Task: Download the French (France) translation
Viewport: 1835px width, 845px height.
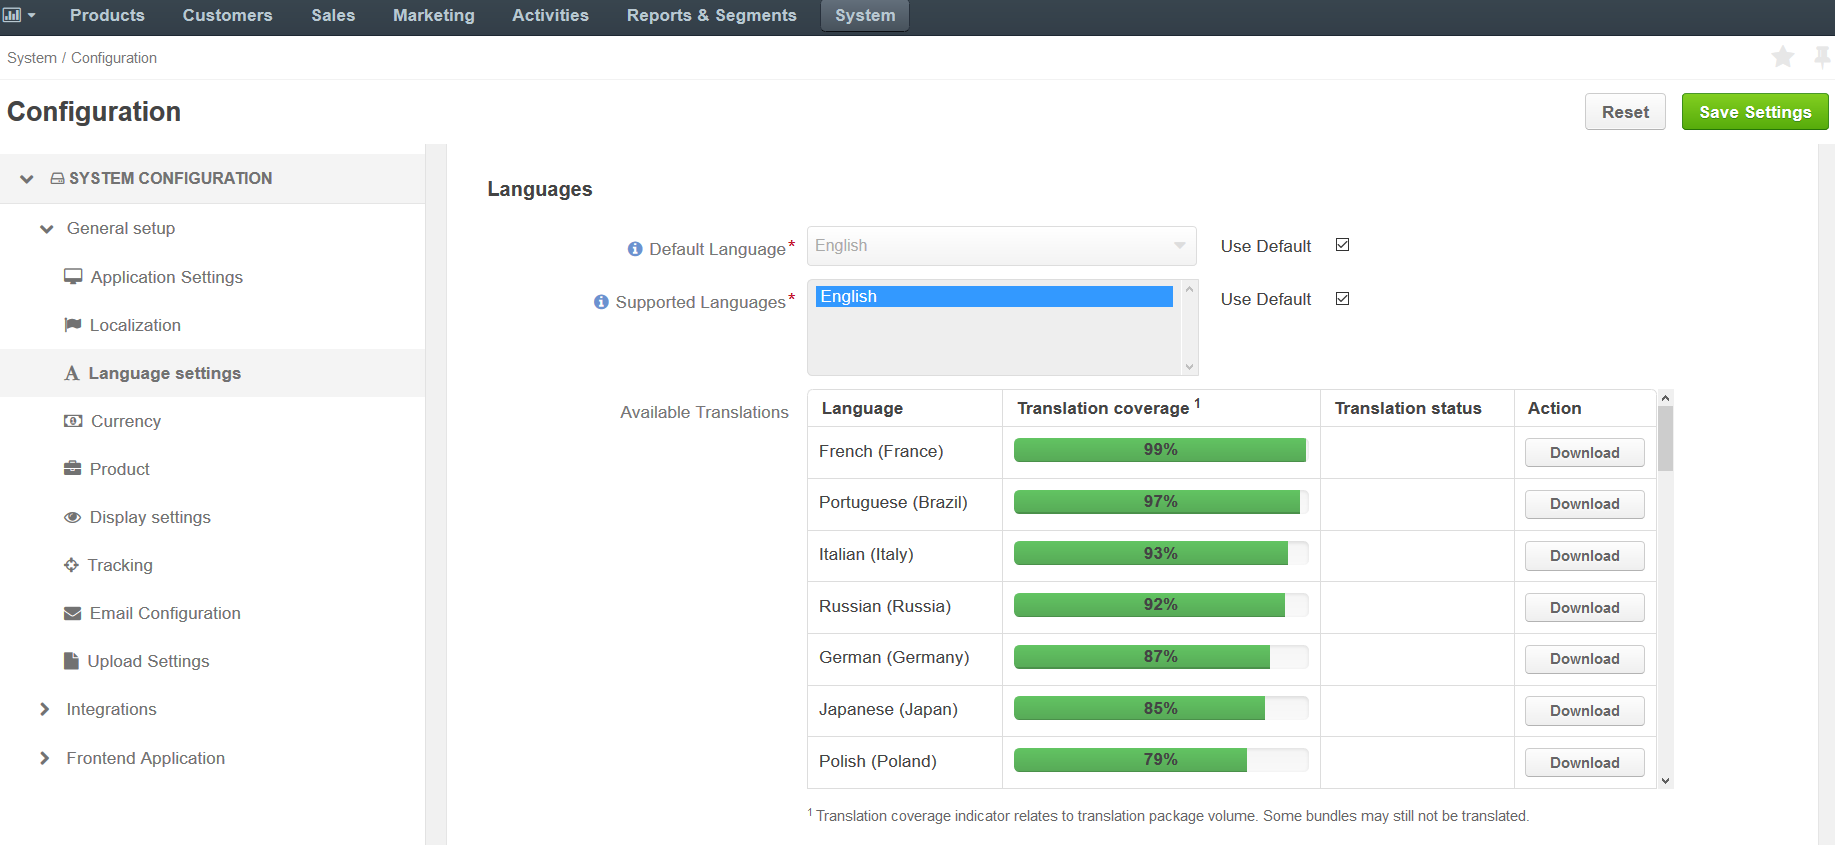Action: [1584, 453]
